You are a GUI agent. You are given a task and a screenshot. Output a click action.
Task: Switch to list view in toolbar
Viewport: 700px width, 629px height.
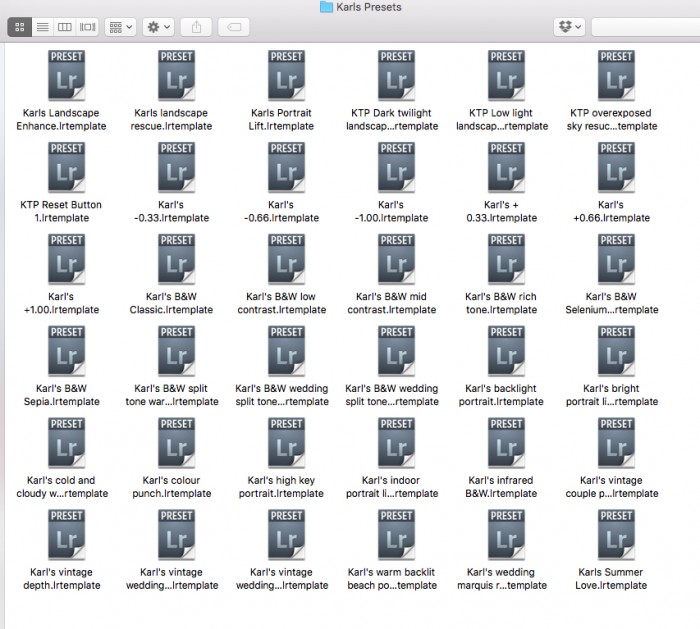coord(42,27)
